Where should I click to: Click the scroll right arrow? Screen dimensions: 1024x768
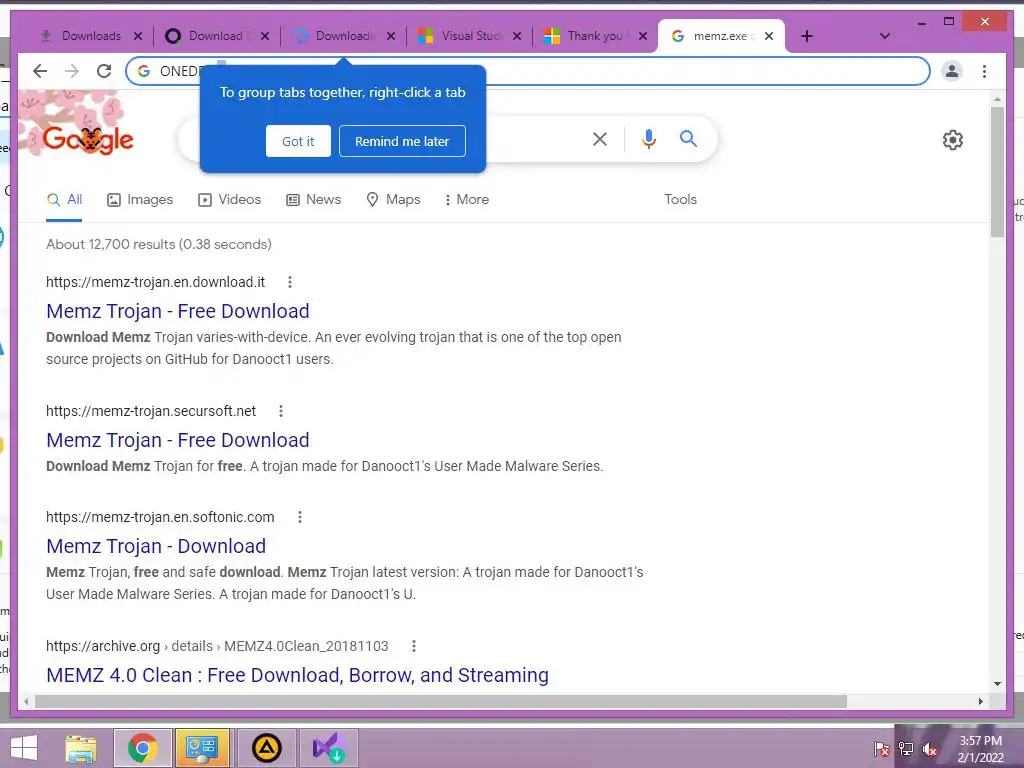981,701
